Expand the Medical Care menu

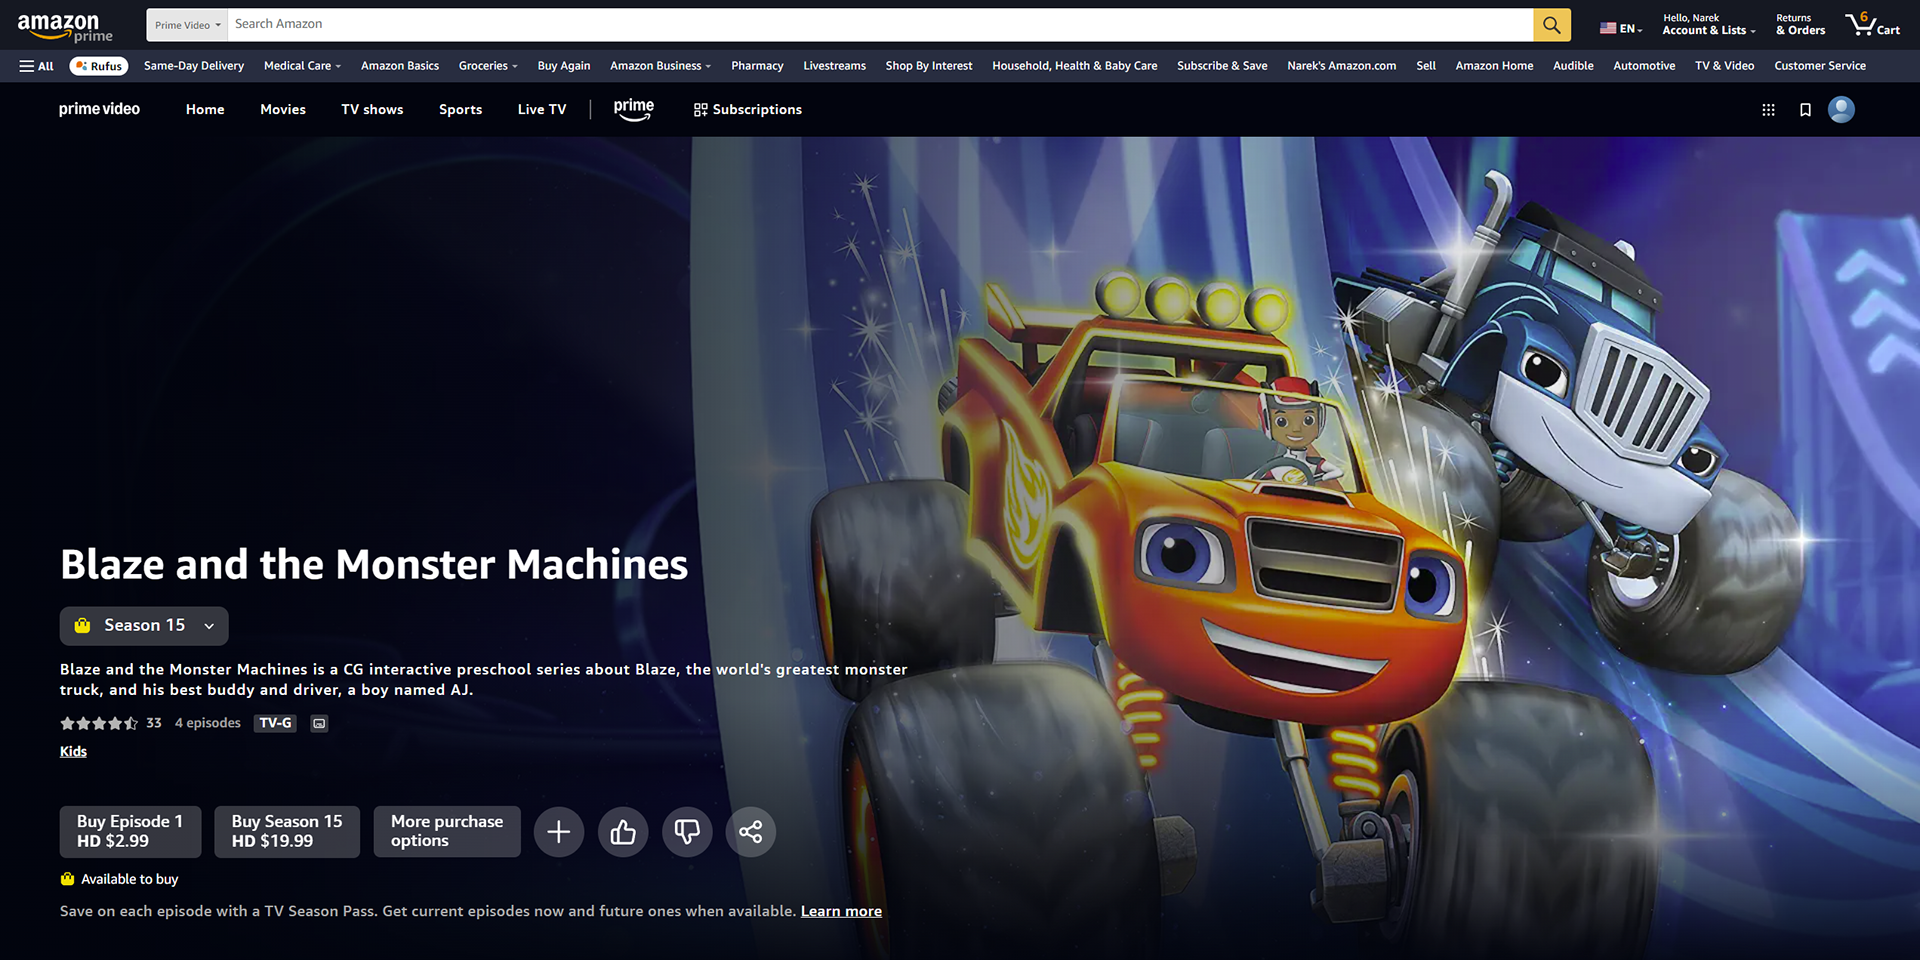[x=302, y=66]
